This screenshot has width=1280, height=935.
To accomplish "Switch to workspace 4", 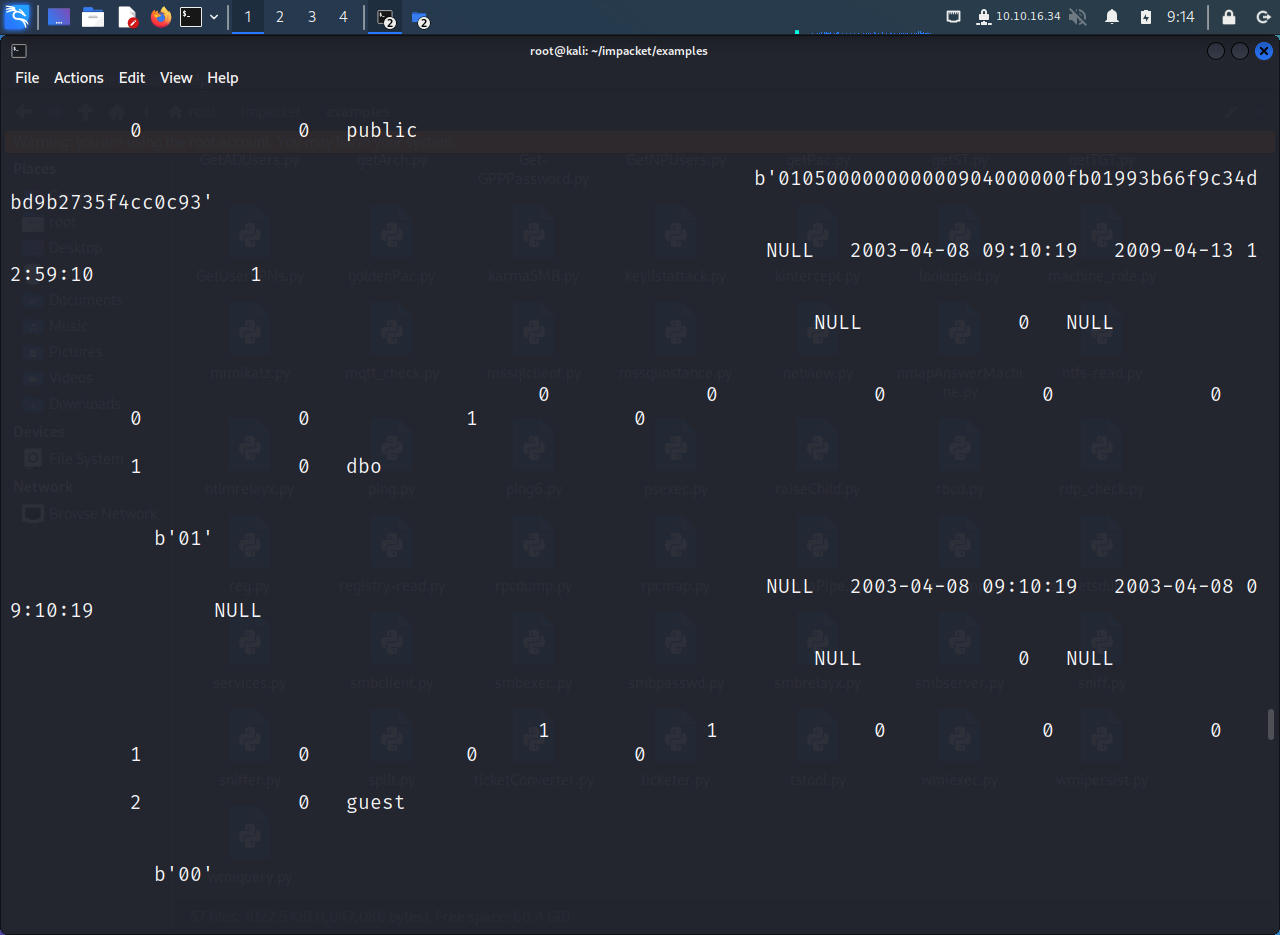I will tap(343, 17).
